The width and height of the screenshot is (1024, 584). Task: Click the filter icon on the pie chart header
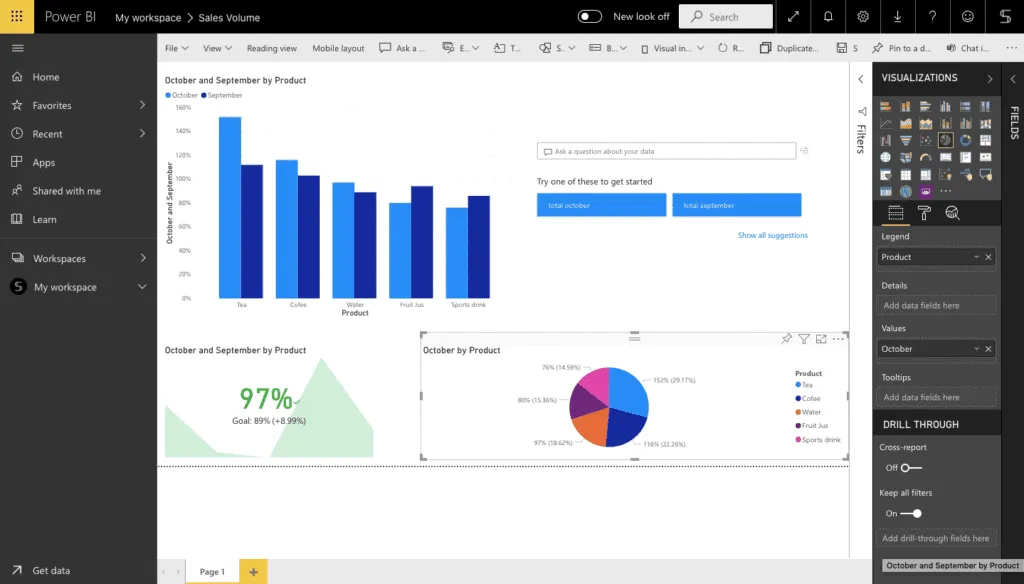click(804, 339)
